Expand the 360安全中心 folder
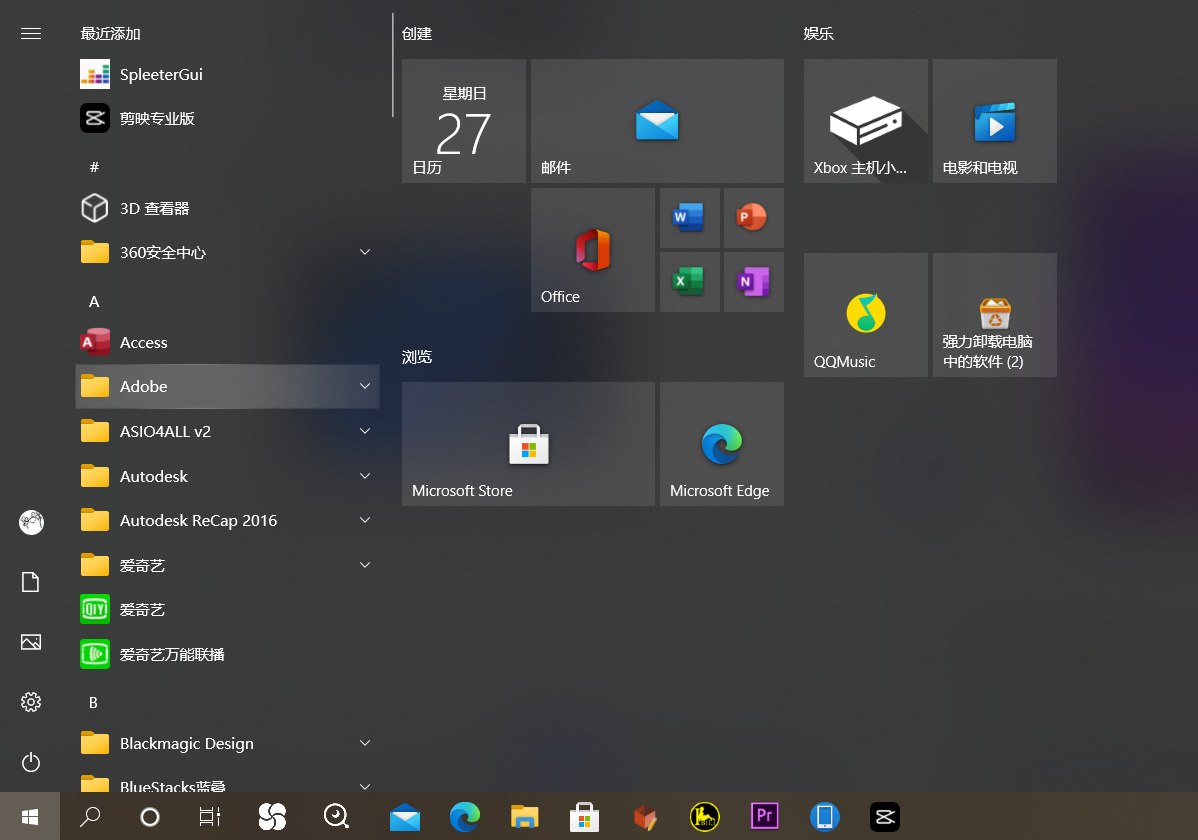This screenshot has height=840, width=1198. (x=228, y=252)
